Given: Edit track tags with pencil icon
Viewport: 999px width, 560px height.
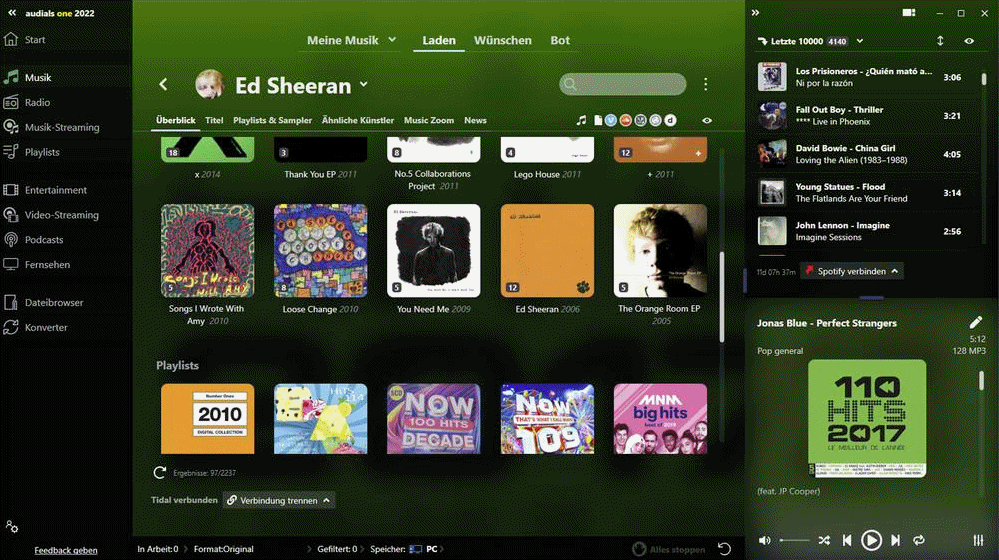Looking at the screenshot, I should pos(975,322).
